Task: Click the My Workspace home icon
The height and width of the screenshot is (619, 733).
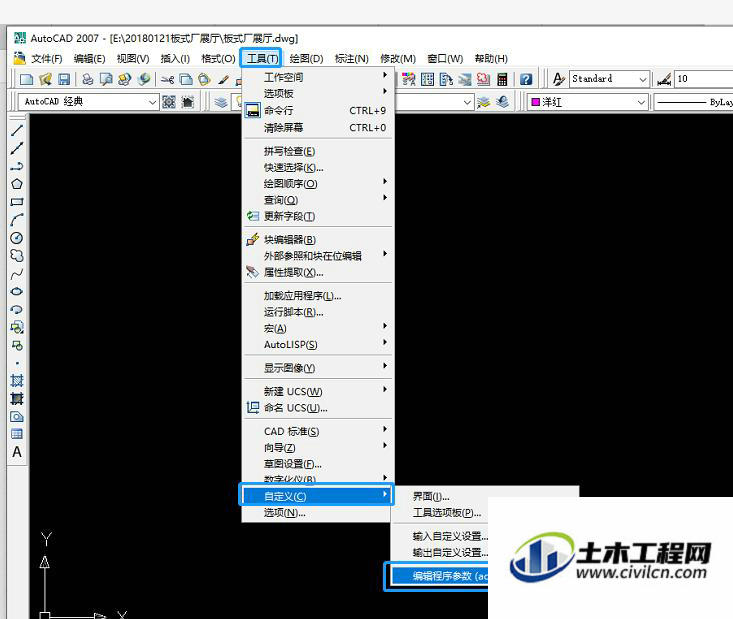Action: tap(187, 101)
